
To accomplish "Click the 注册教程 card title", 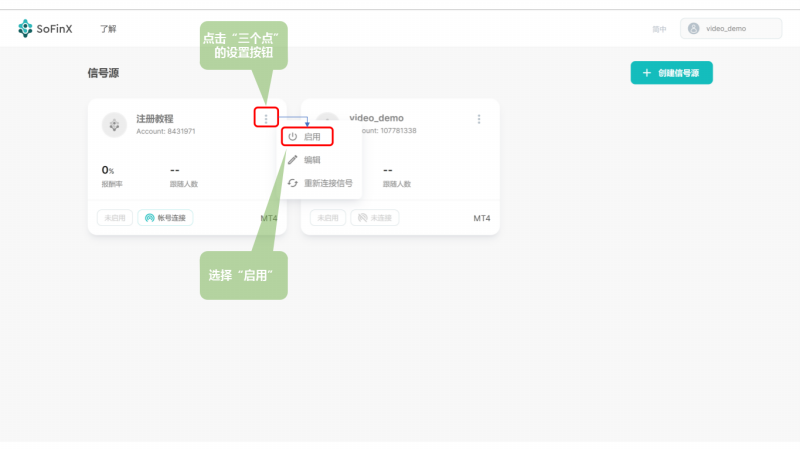I will pyautogui.click(x=155, y=118).
